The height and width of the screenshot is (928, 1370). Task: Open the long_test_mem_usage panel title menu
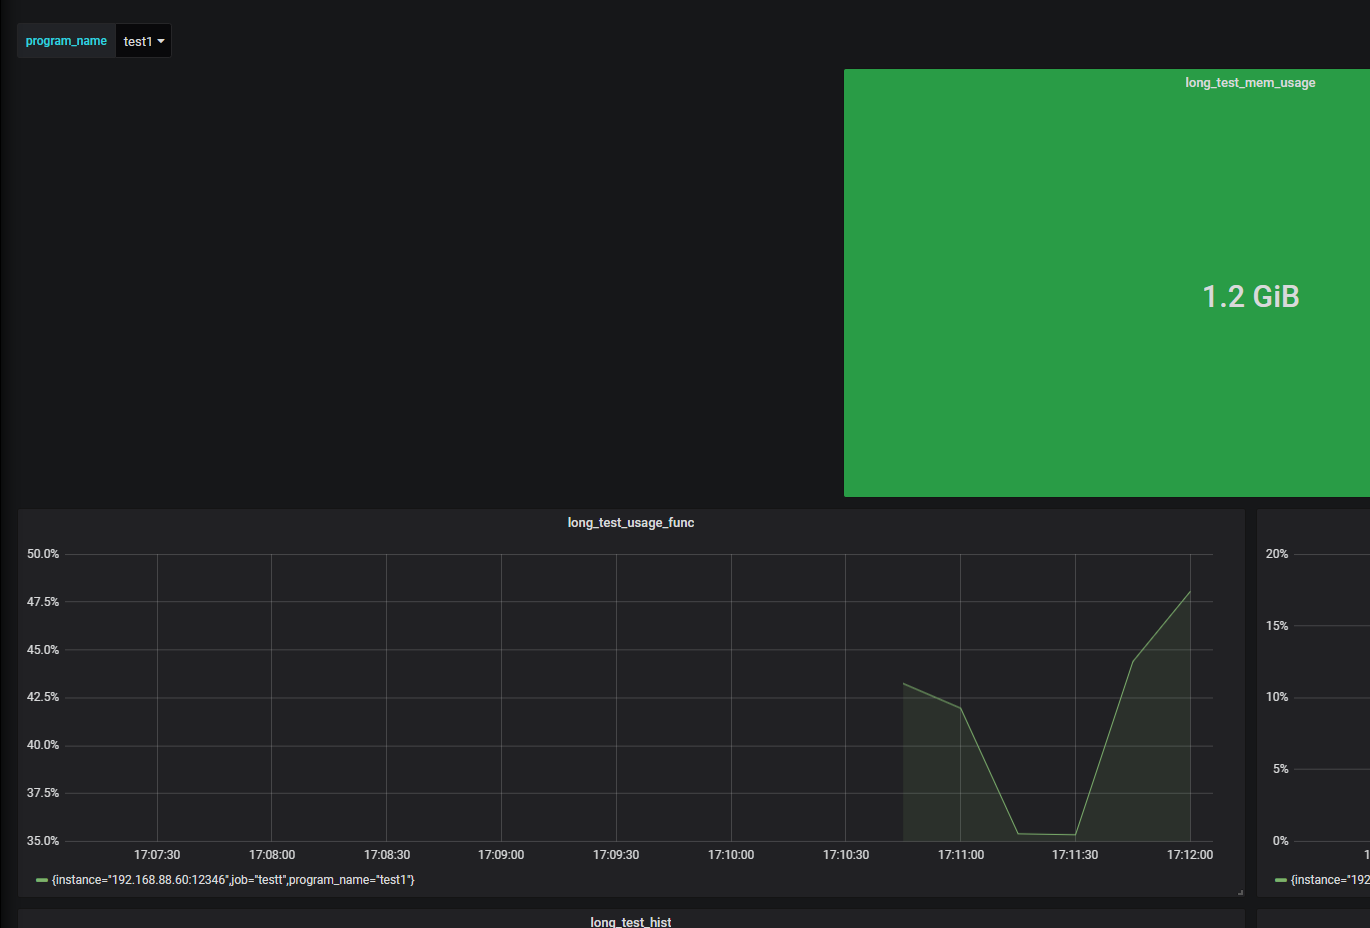pyautogui.click(x=1249, y=83)
